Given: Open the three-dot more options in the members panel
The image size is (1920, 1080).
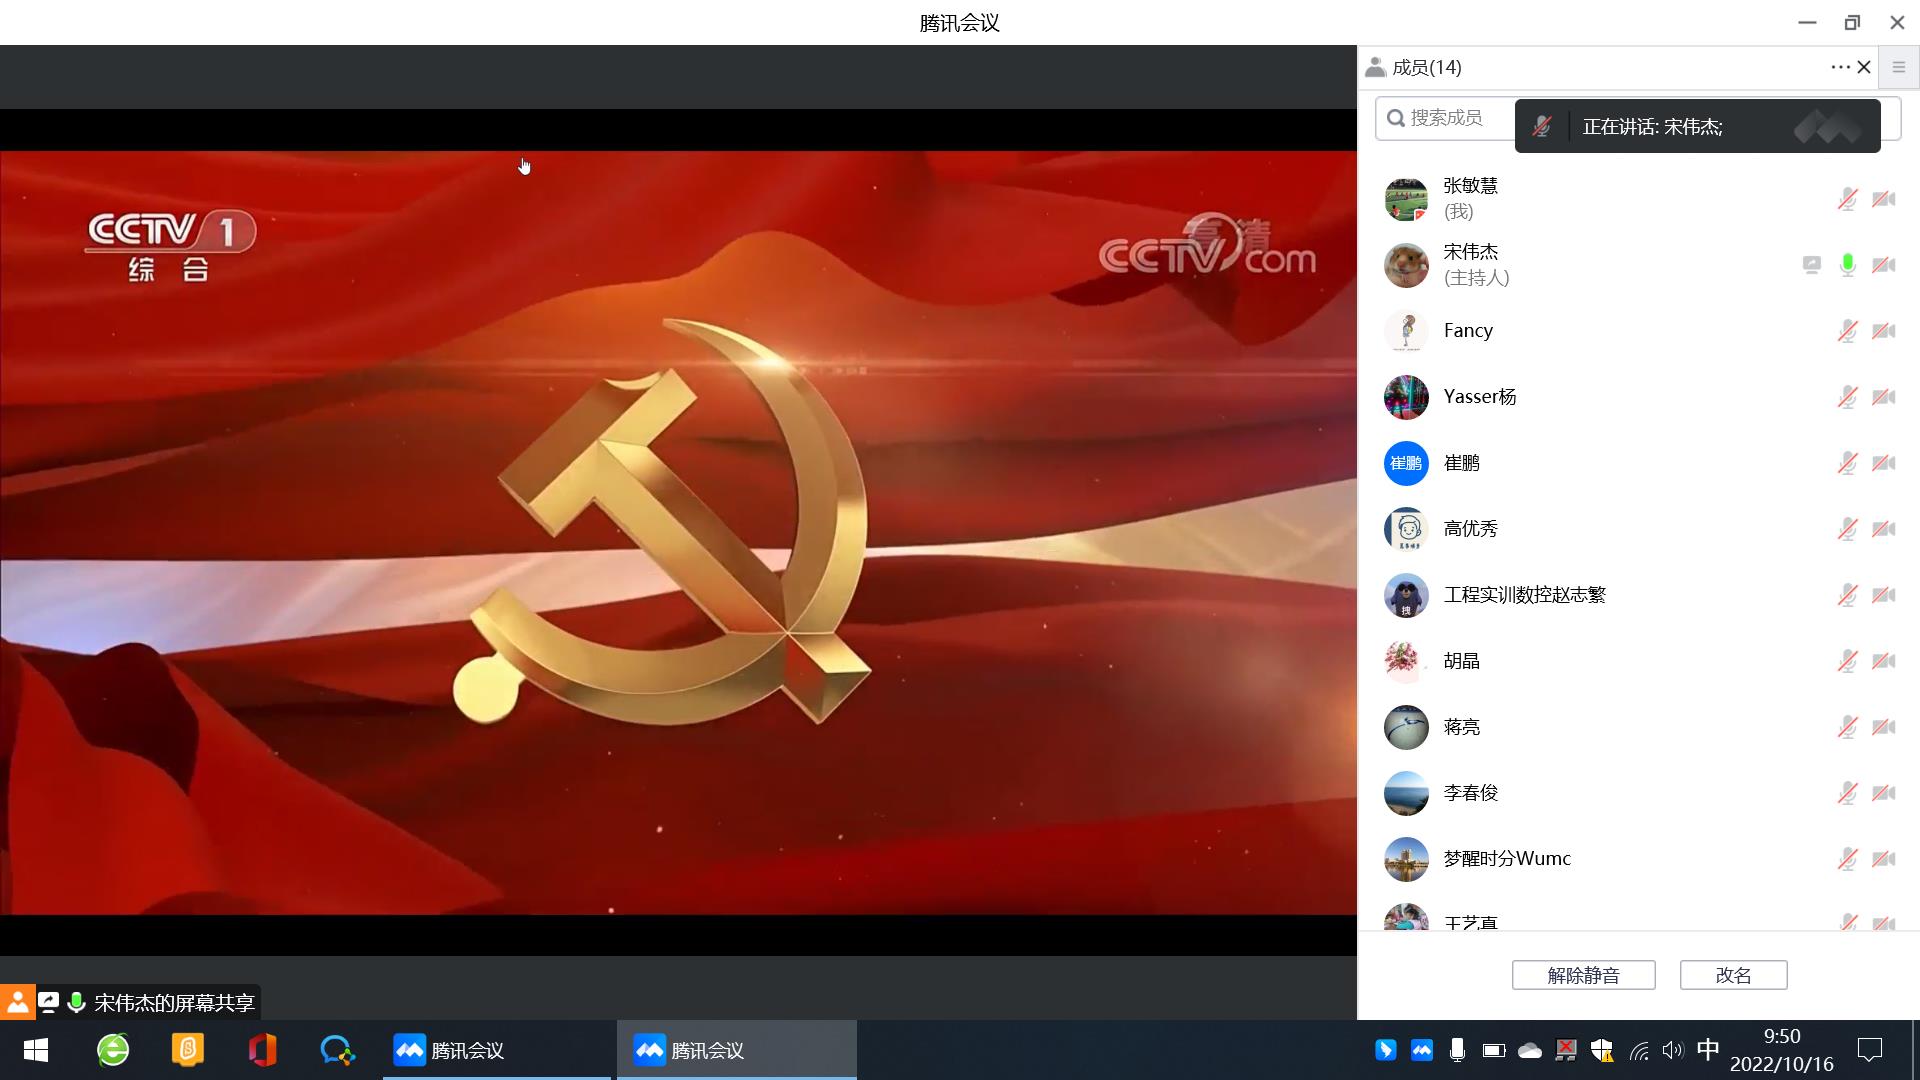Looking at the screenshot, I should point(1840,67).
